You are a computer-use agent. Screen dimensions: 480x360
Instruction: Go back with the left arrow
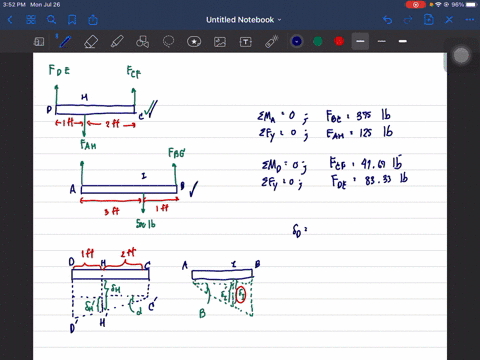(10, 20)
